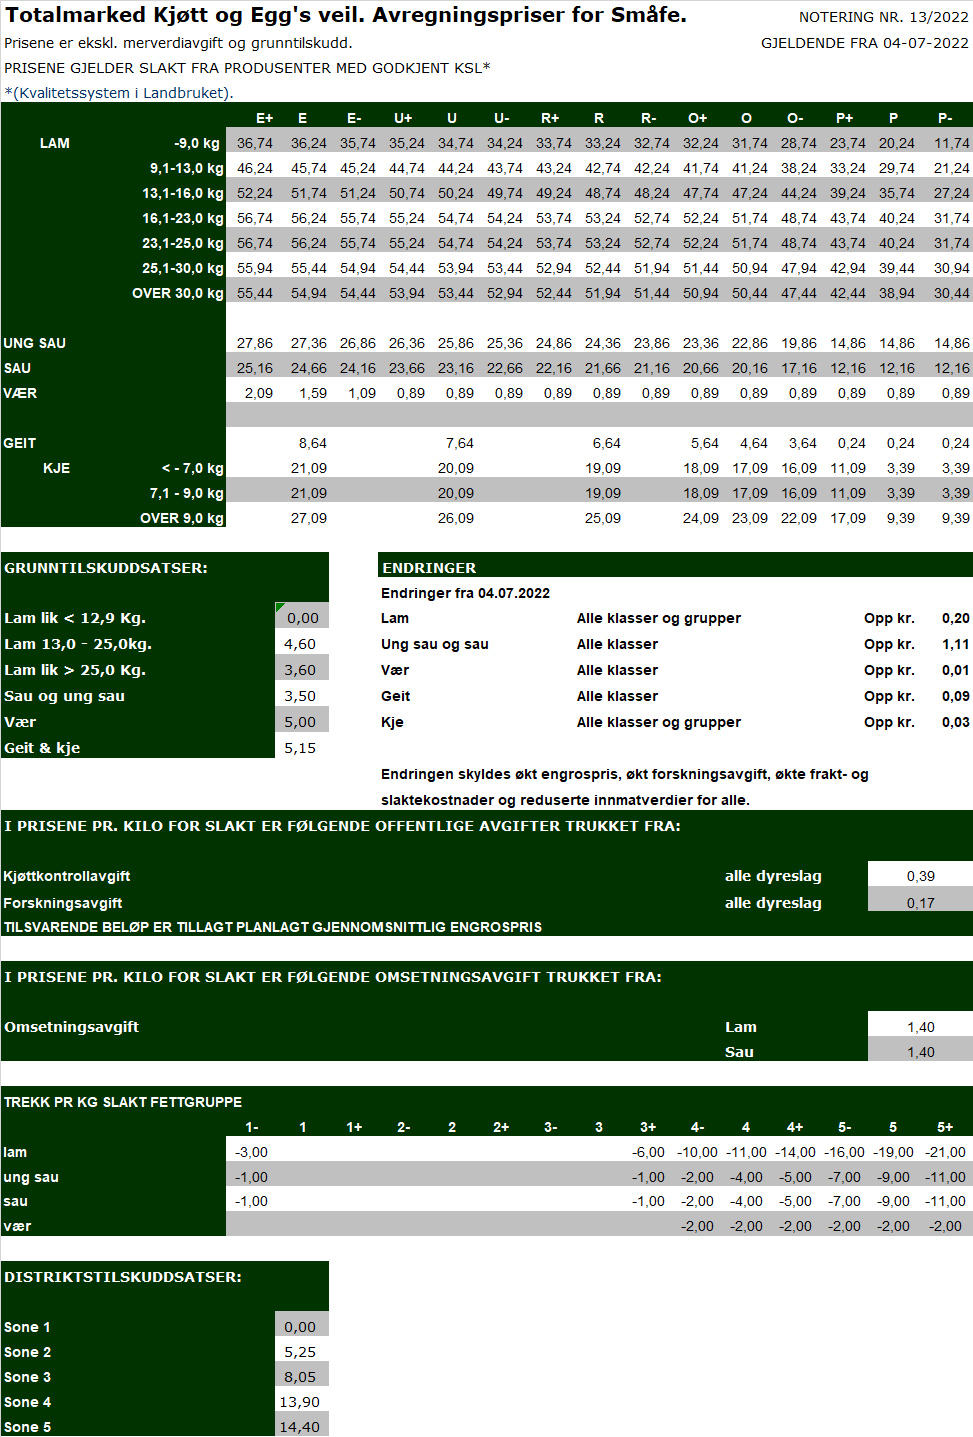Click the title 'Totalmarked Kjøtt og Egg's veil. Avregningspriser for Småfe.'
The image size is (973, 1437).
346,16
